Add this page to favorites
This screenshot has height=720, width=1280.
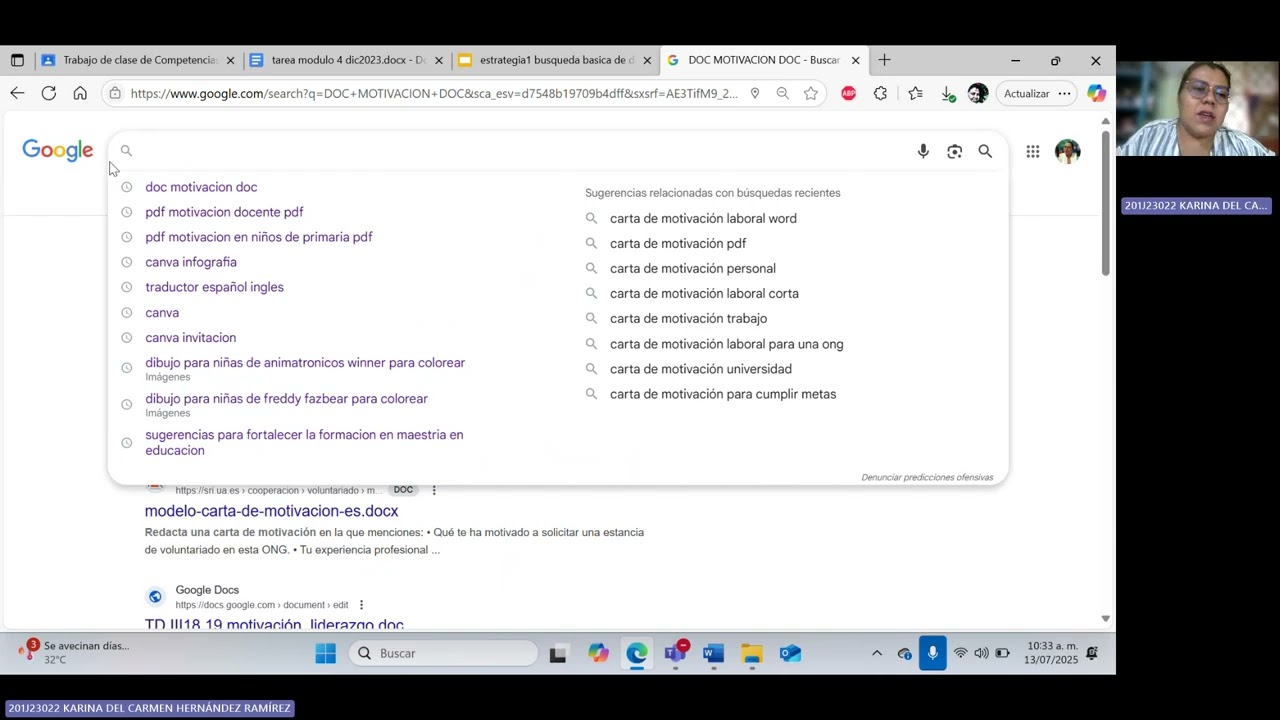click(x=811, y=93)
